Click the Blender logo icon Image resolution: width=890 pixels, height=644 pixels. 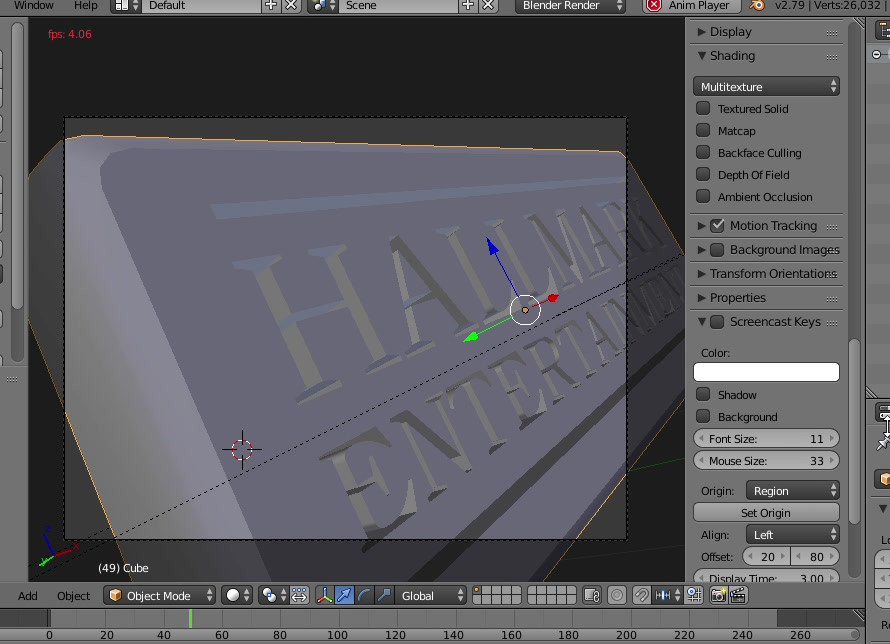click(757, 6)
